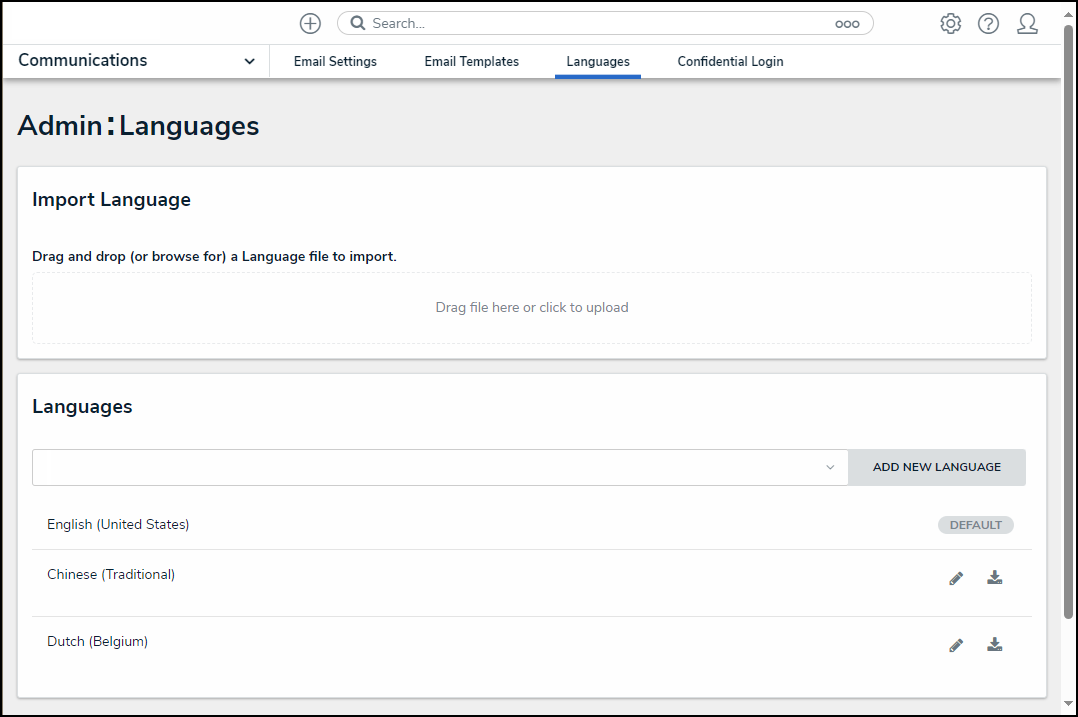
Task: Edit Dutch (Belgium) with pencil icon
Action: coord(956,645)
